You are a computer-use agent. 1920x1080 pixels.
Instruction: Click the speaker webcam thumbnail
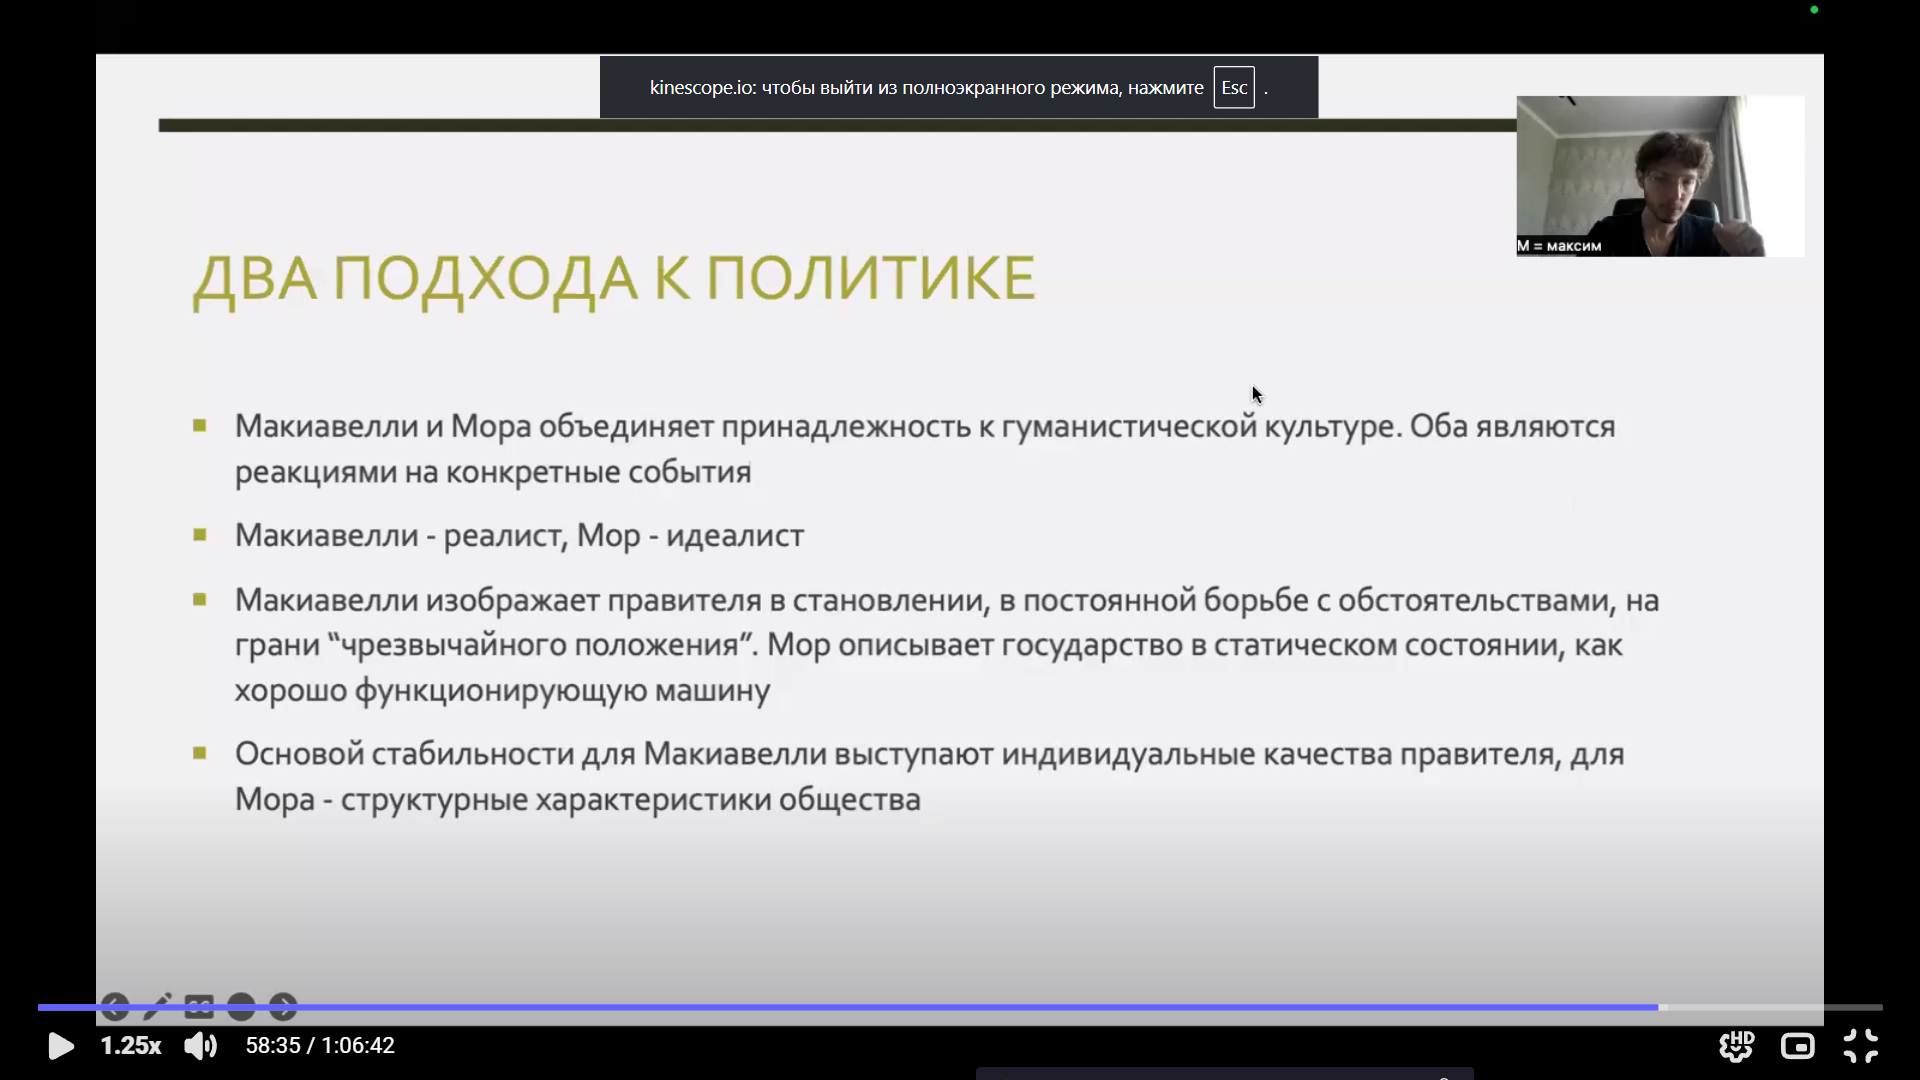click(x=1660, y=175)
